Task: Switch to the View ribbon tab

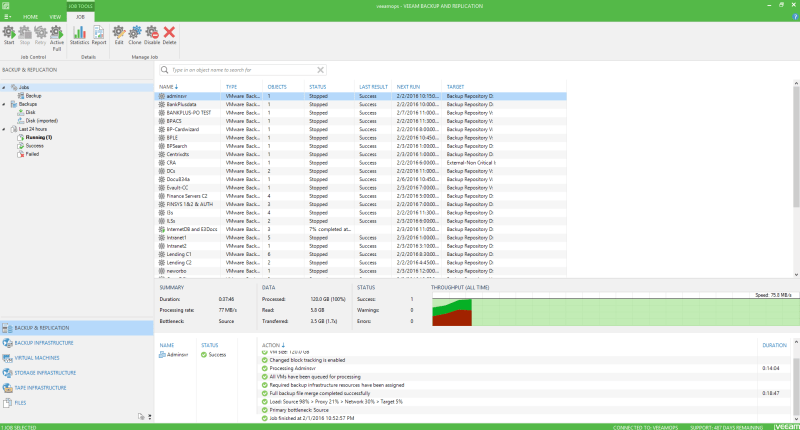Action: coord(56,17)
